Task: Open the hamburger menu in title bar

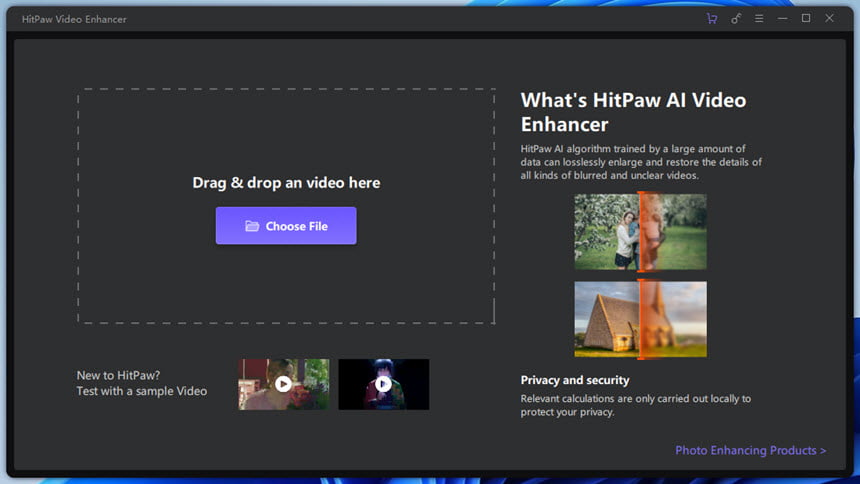Action: point(759,19)
